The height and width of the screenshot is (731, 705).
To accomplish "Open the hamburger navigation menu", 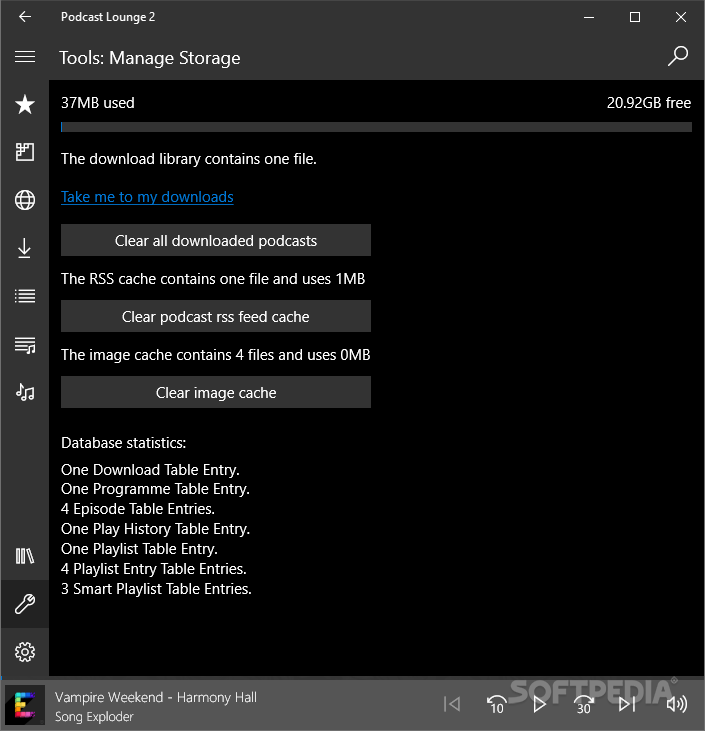I will (x=25, y=57).
